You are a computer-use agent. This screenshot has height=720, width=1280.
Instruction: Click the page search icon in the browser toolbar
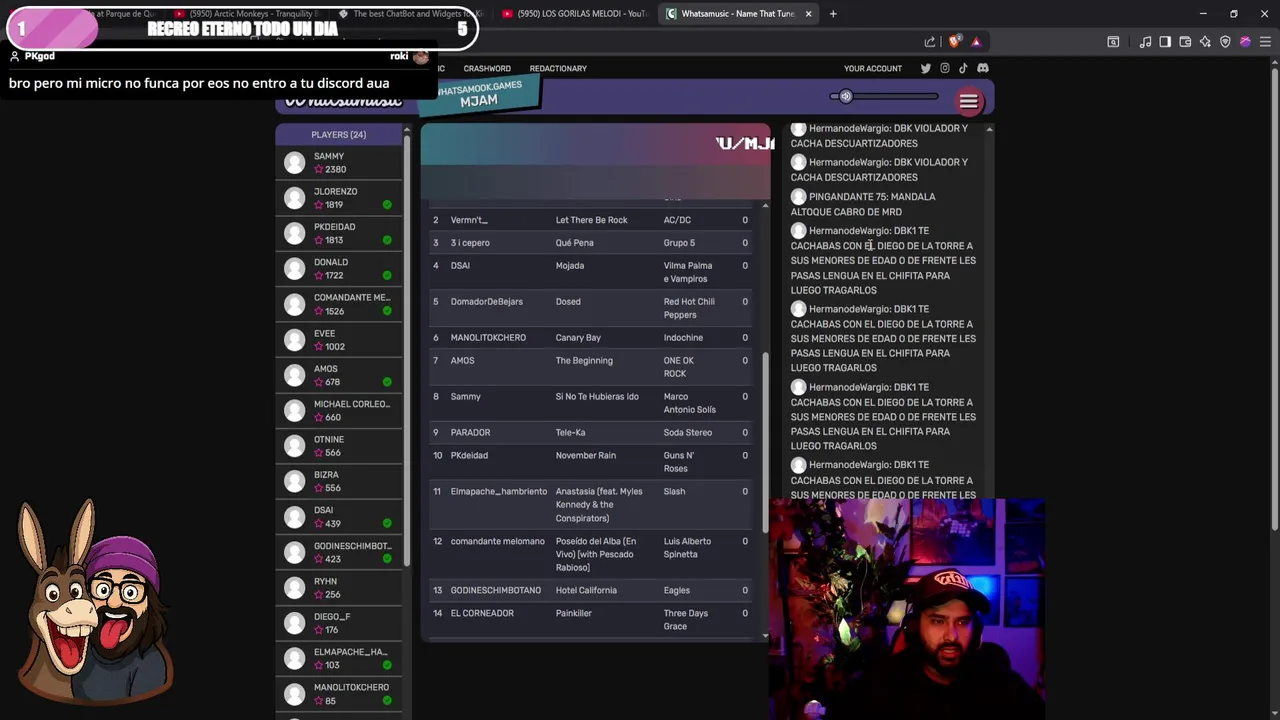[x=1113, y=42]
